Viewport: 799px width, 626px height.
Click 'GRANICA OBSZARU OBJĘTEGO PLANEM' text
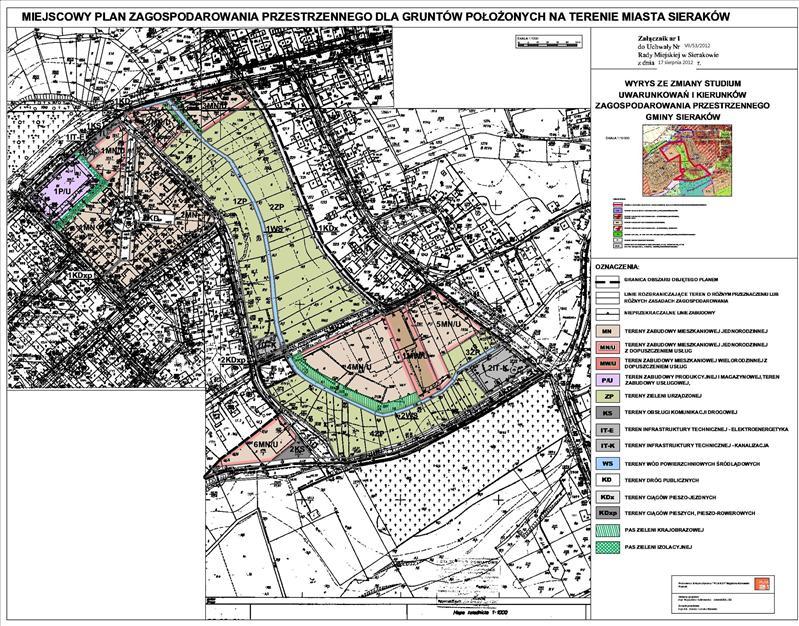(x=671, y=280)
